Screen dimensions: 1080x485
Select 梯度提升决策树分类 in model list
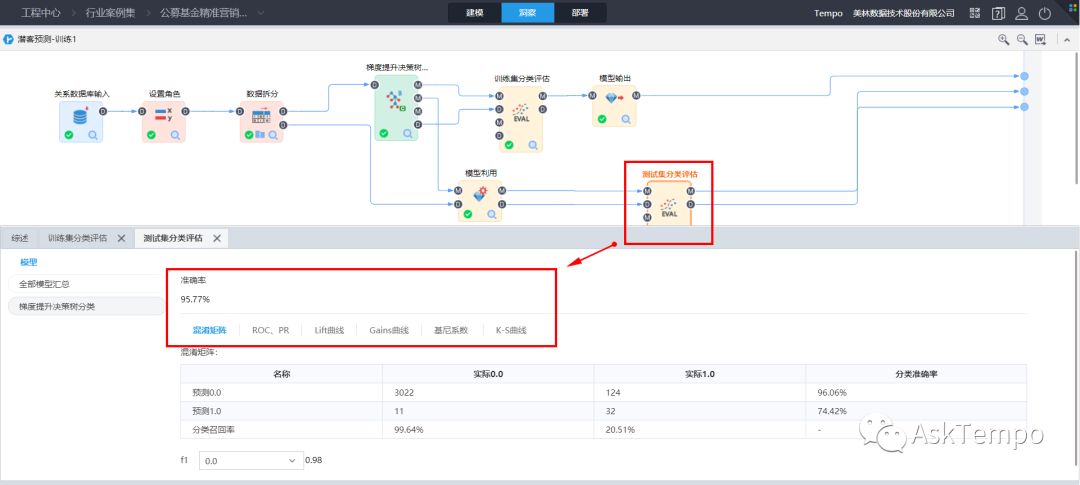coord(86,307)
